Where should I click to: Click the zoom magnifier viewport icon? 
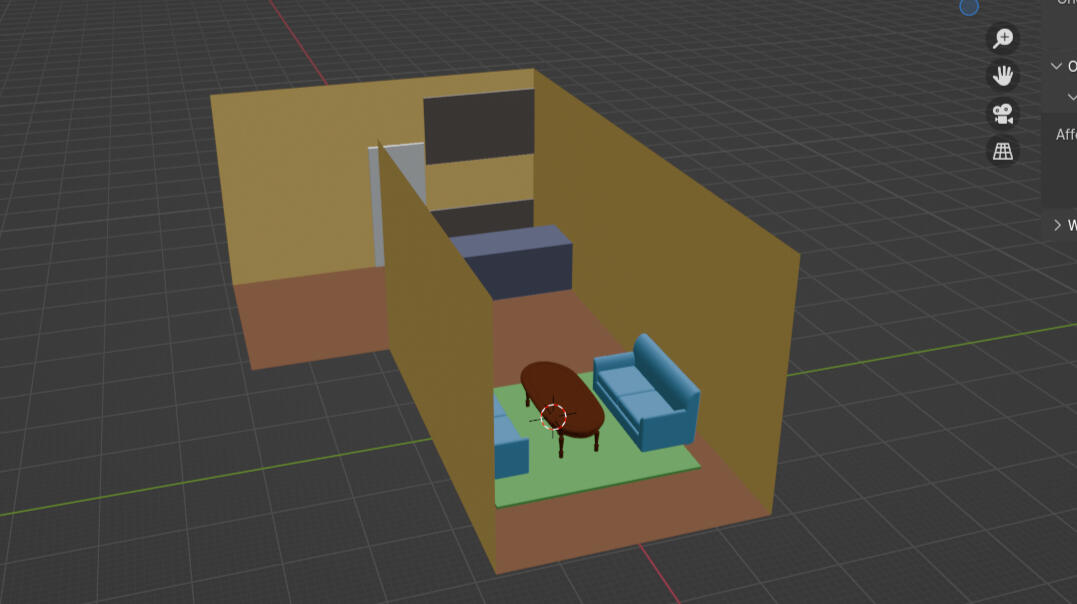pos(1001,39)
